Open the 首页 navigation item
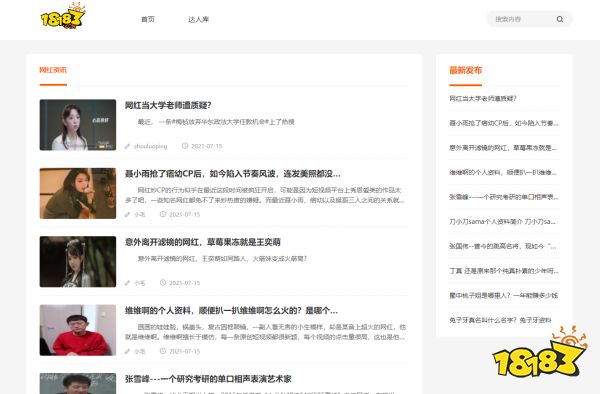This screenshot has height=394, width=600. point(148,19)
